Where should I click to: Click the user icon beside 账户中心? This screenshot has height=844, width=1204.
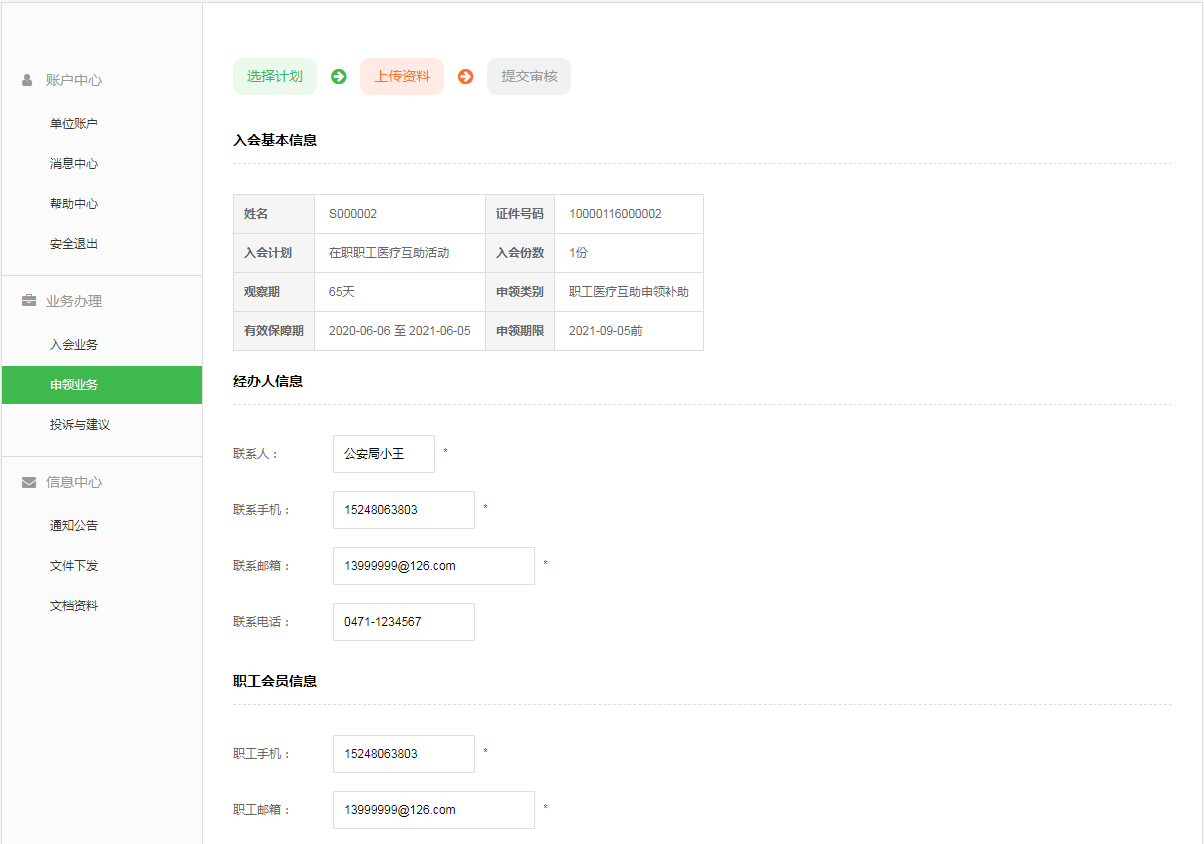point(27,80)
